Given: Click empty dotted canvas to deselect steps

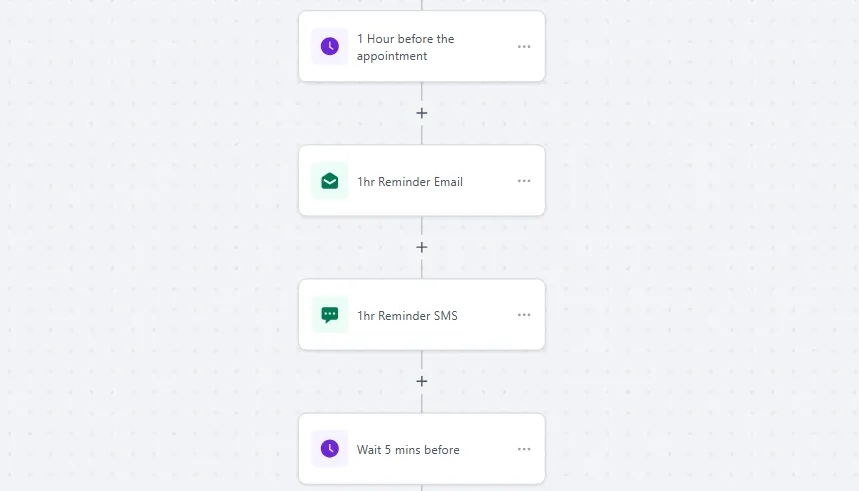Looking at the screenshot, I should coord(685,247).
